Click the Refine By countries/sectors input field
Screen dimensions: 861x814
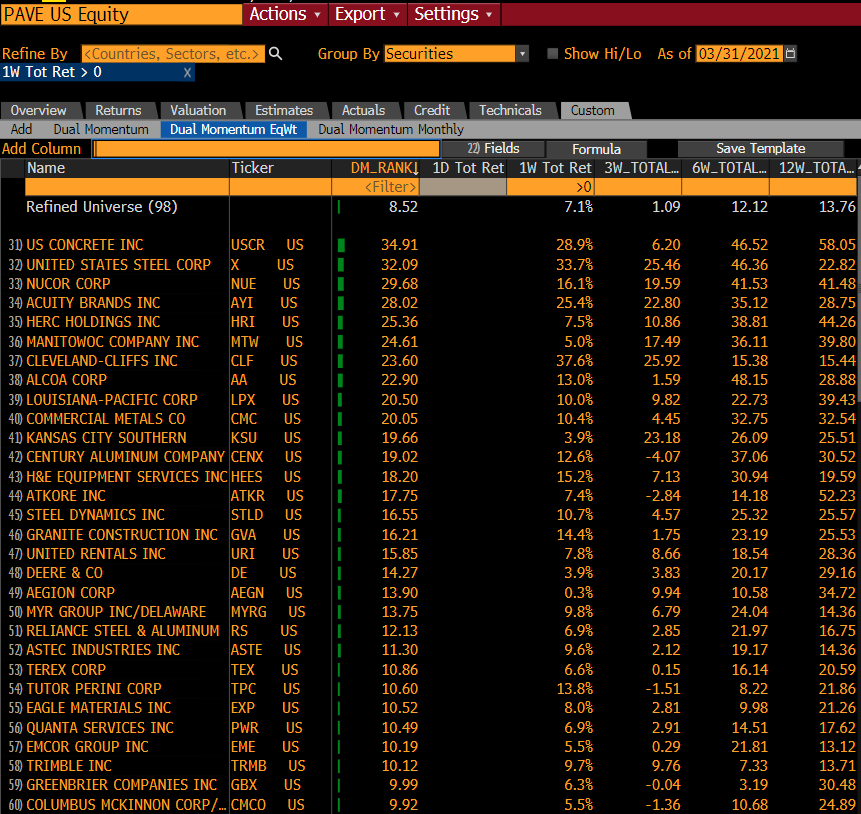172,54
